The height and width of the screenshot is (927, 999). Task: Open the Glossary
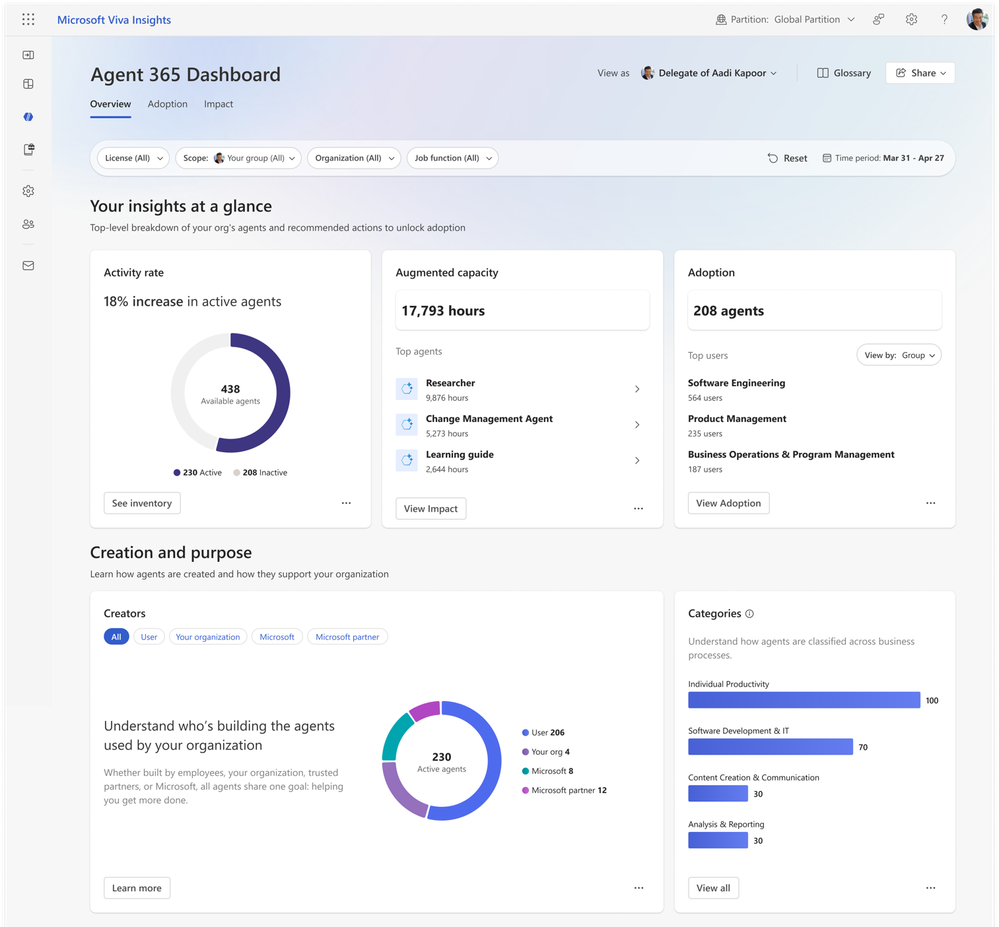coord(844,73)
